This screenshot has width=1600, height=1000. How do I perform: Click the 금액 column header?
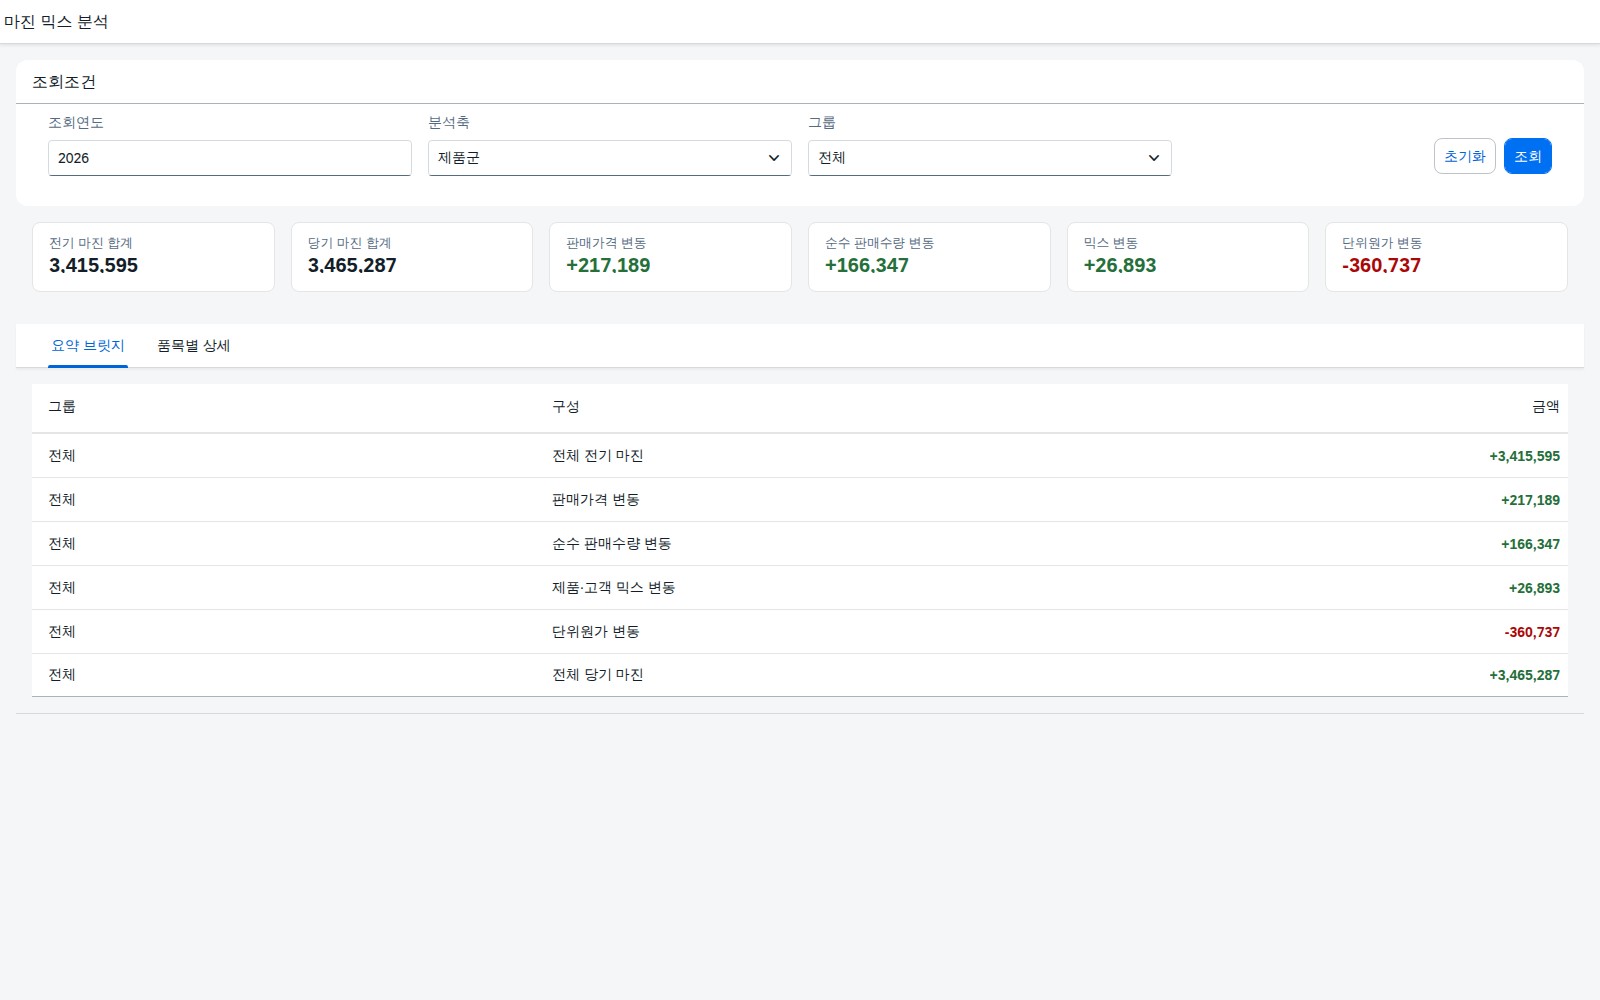point(1545,407)
